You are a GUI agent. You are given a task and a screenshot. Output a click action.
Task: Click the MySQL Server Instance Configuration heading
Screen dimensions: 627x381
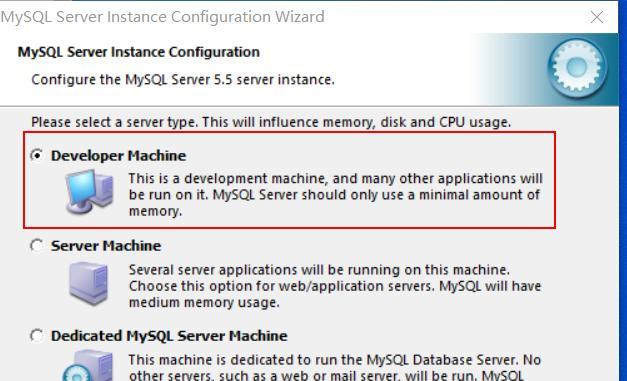[139, 52]
